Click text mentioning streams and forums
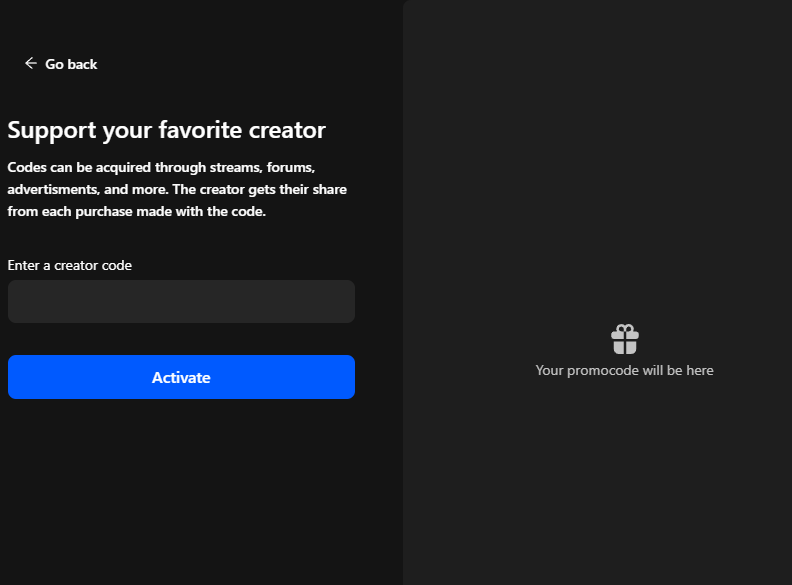The height and width of the screenshot is (585, 792). pyautogui.click(x=162, y=167)
